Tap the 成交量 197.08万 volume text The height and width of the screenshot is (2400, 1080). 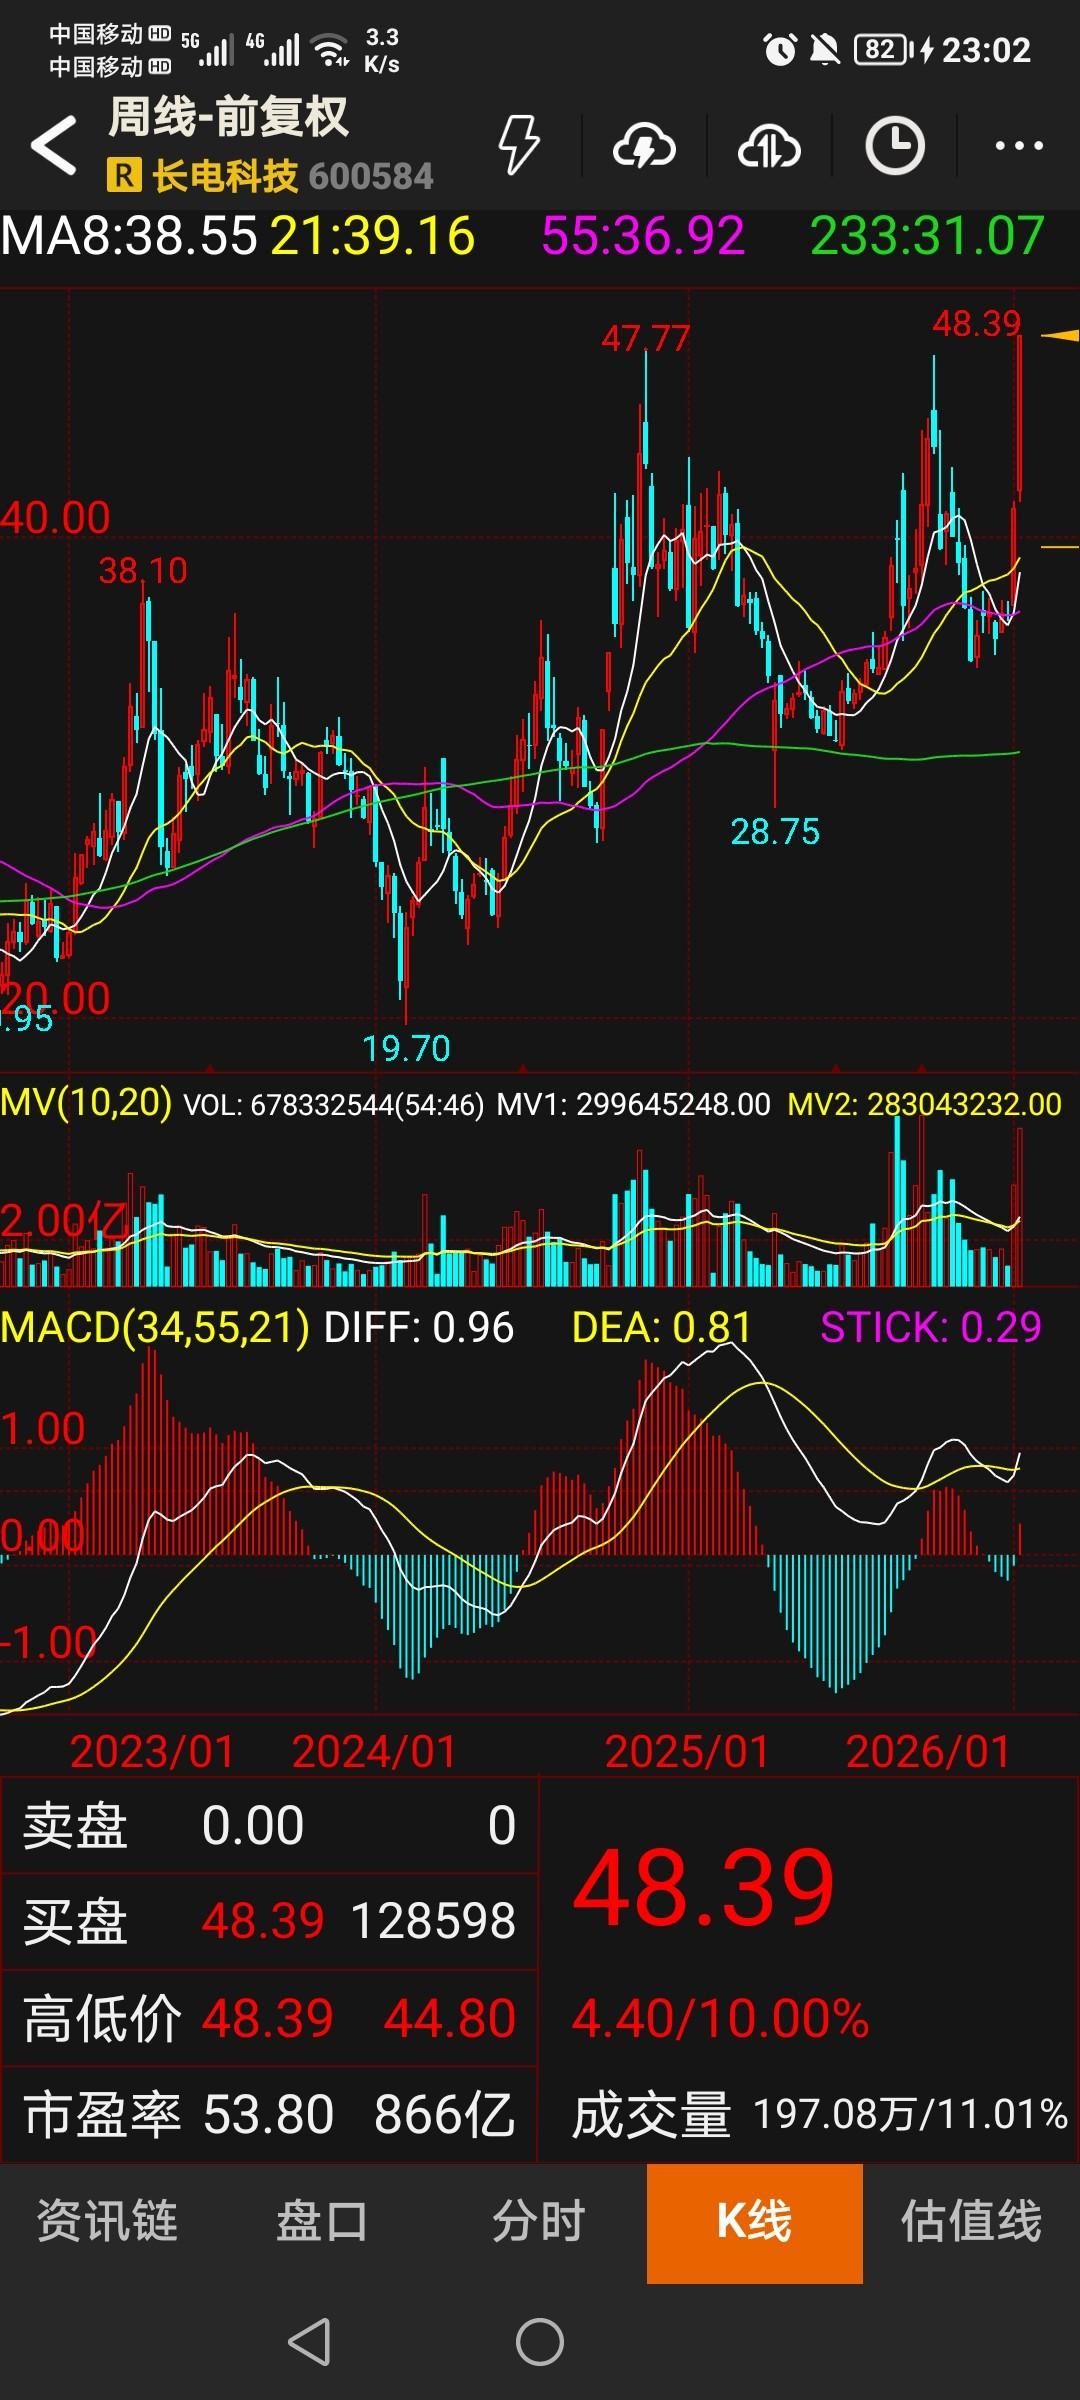click(820, 2115)
